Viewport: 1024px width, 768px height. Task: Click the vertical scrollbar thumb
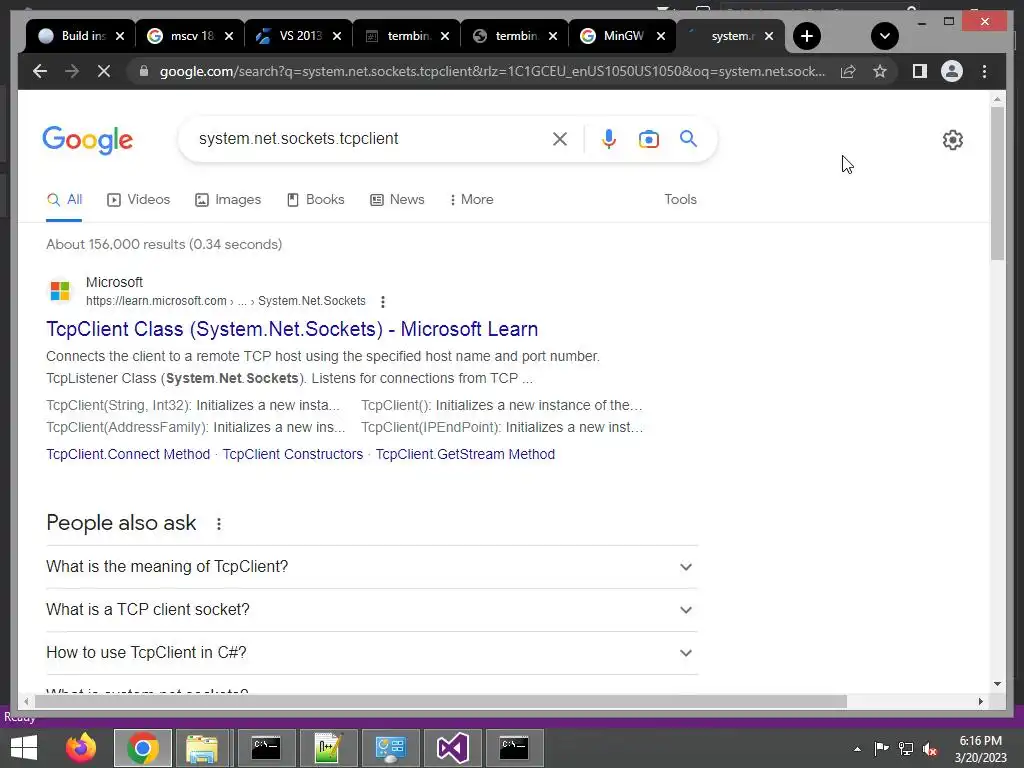pos(997,184)
